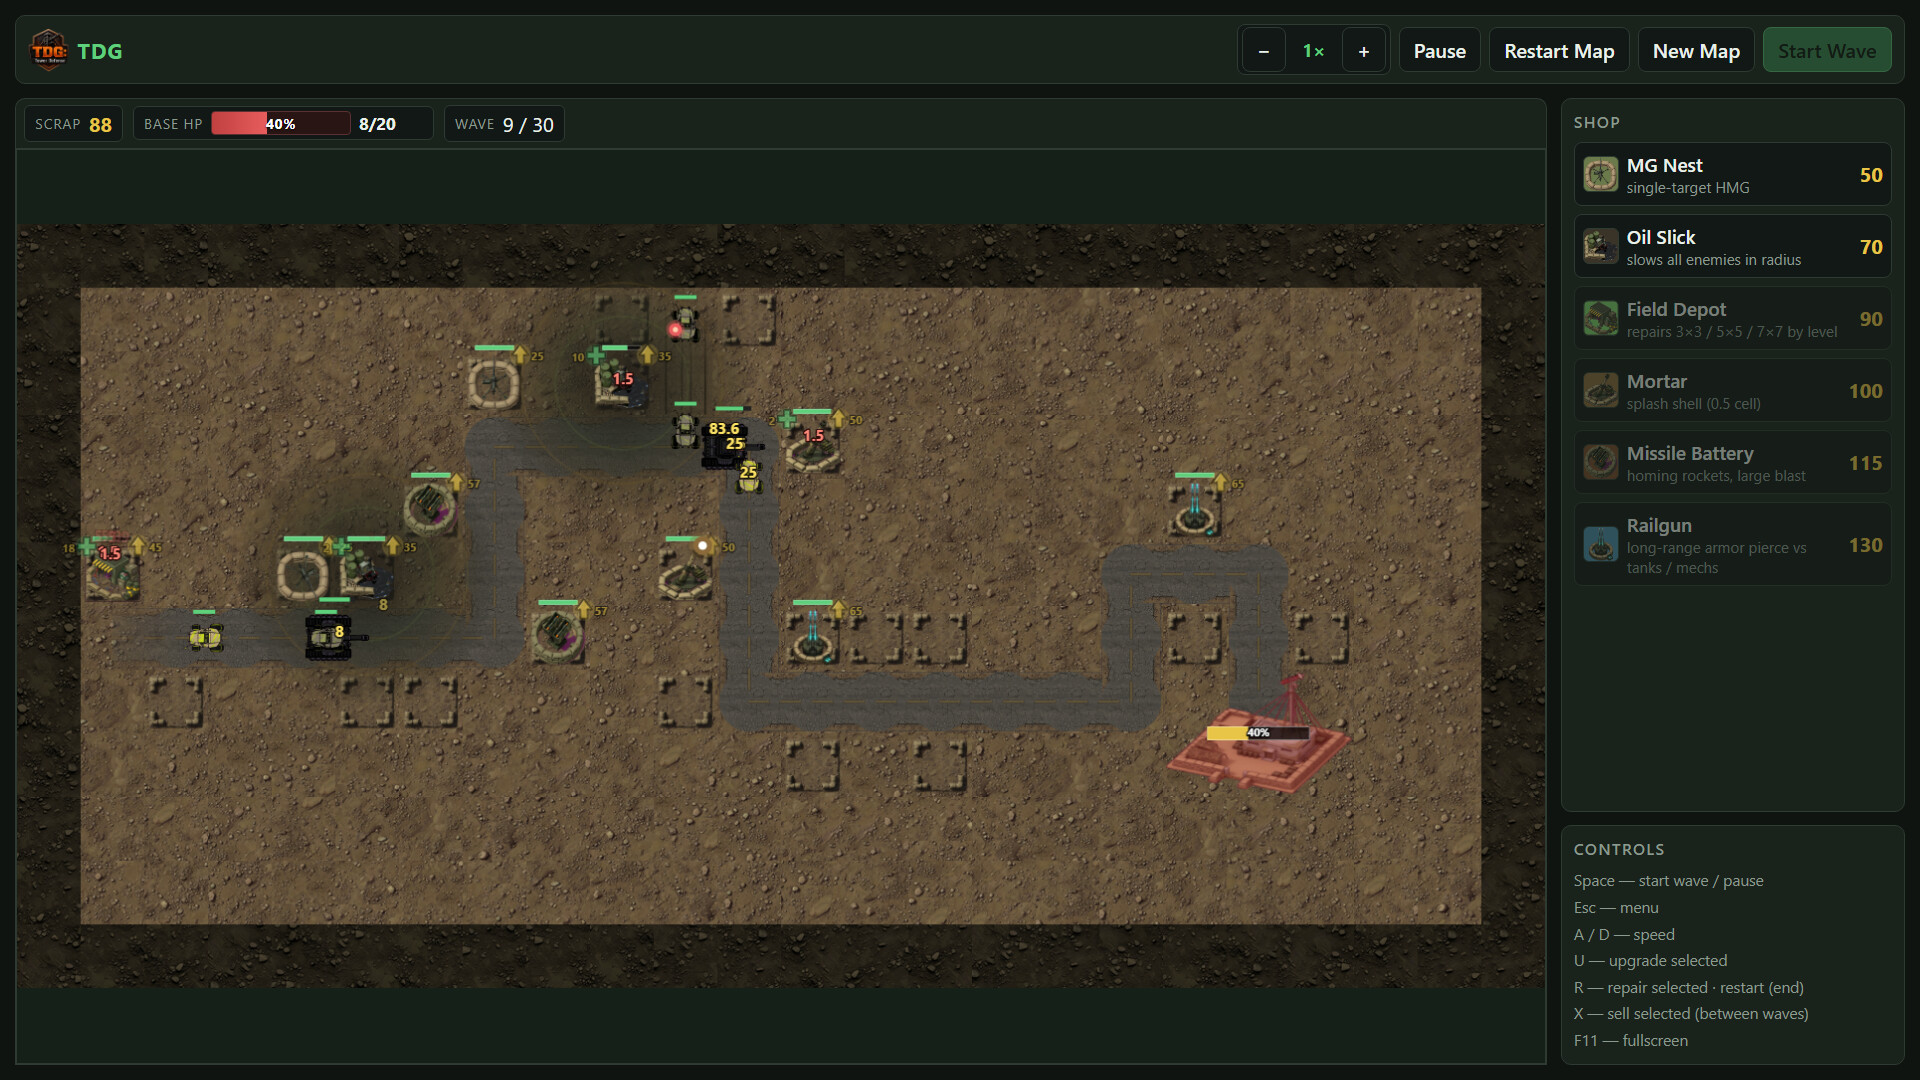Select the railgun tower near the base path
This screenshot has width=1920, height=1080.
[x=1194, y=510]
